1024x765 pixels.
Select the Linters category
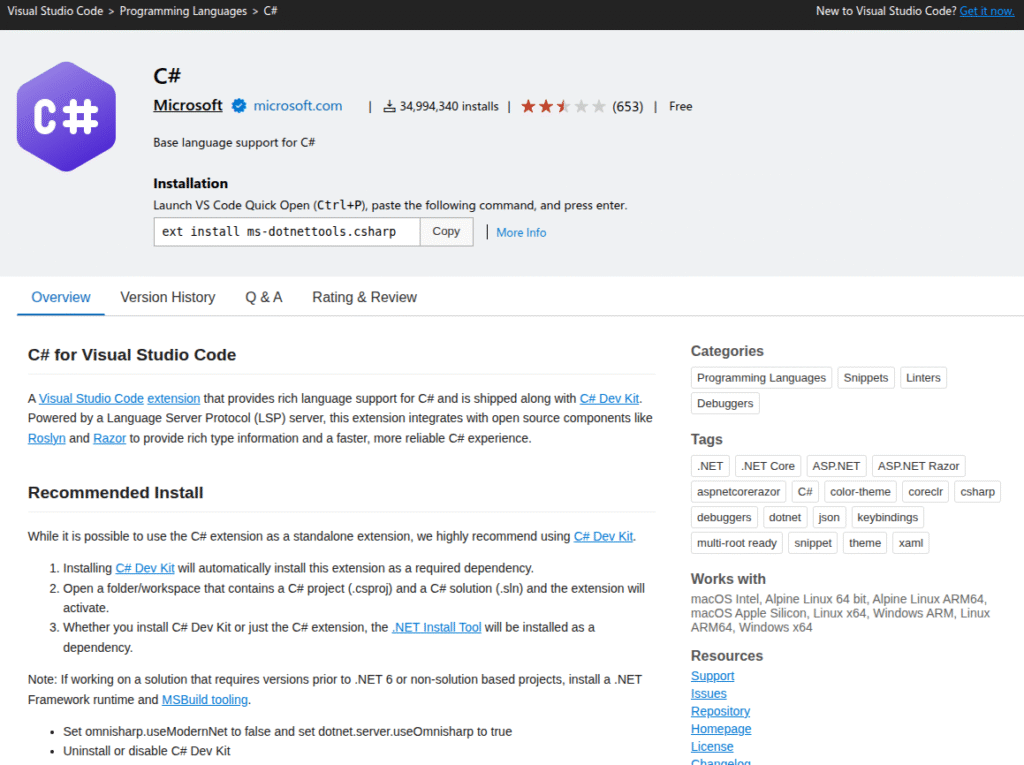(923, 378)
